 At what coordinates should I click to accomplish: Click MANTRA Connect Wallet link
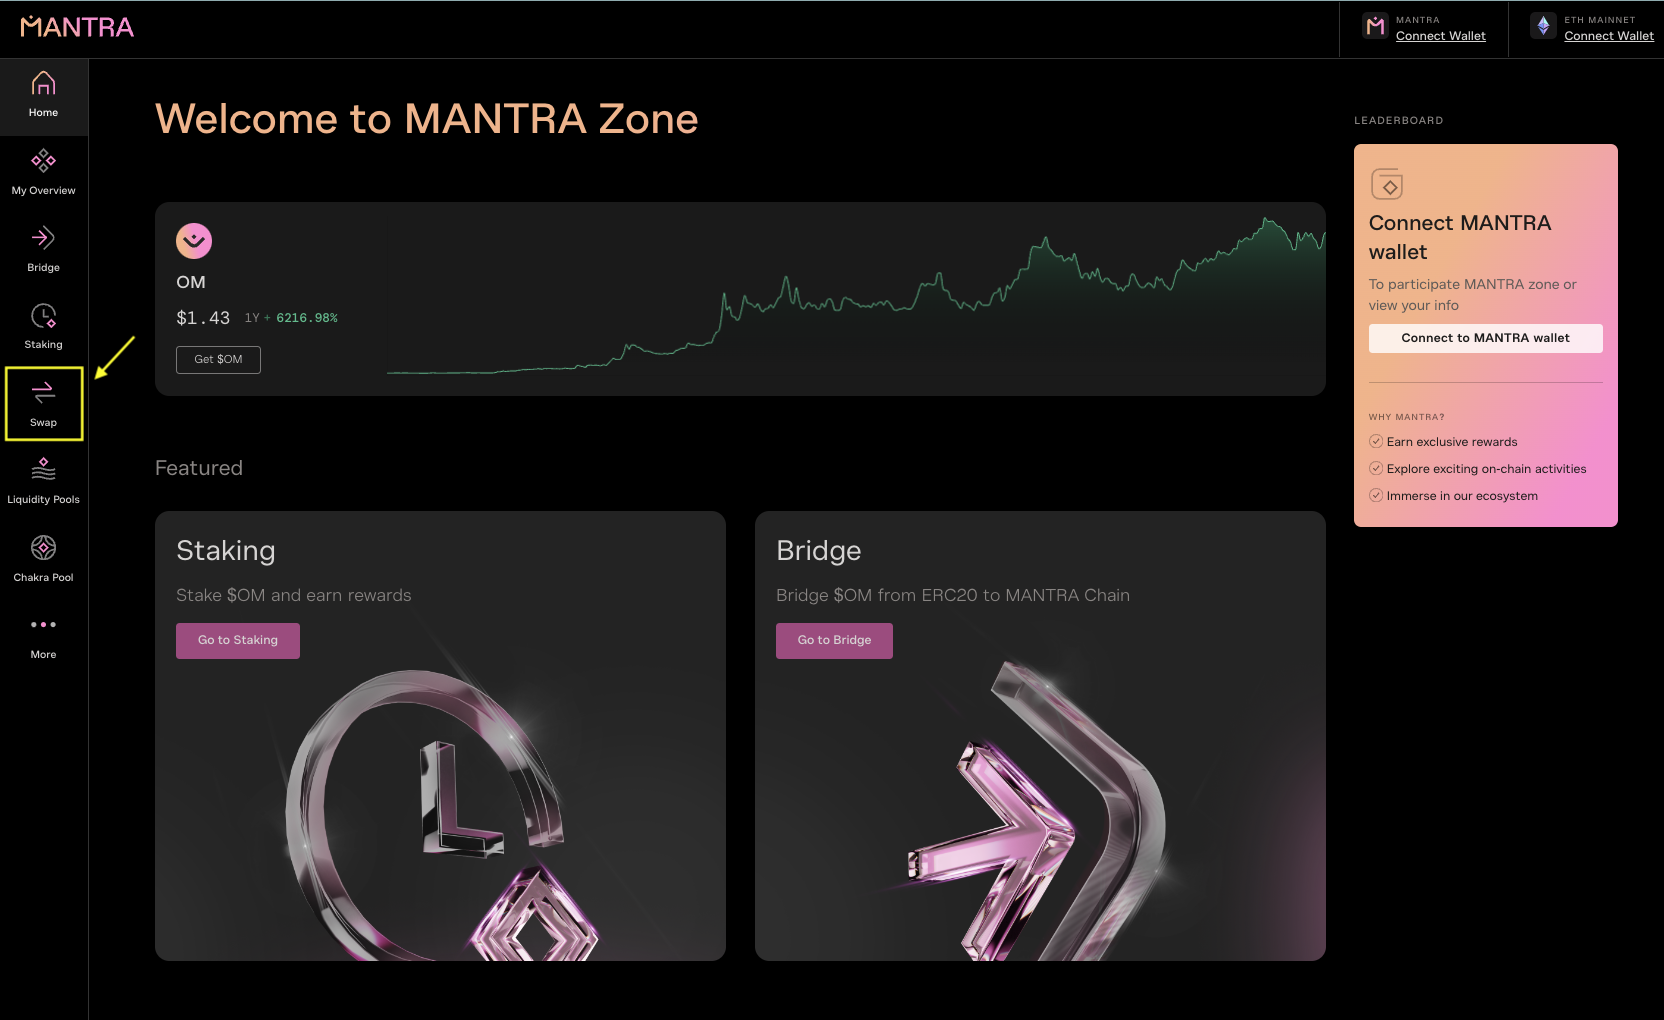click(1440, 36)
